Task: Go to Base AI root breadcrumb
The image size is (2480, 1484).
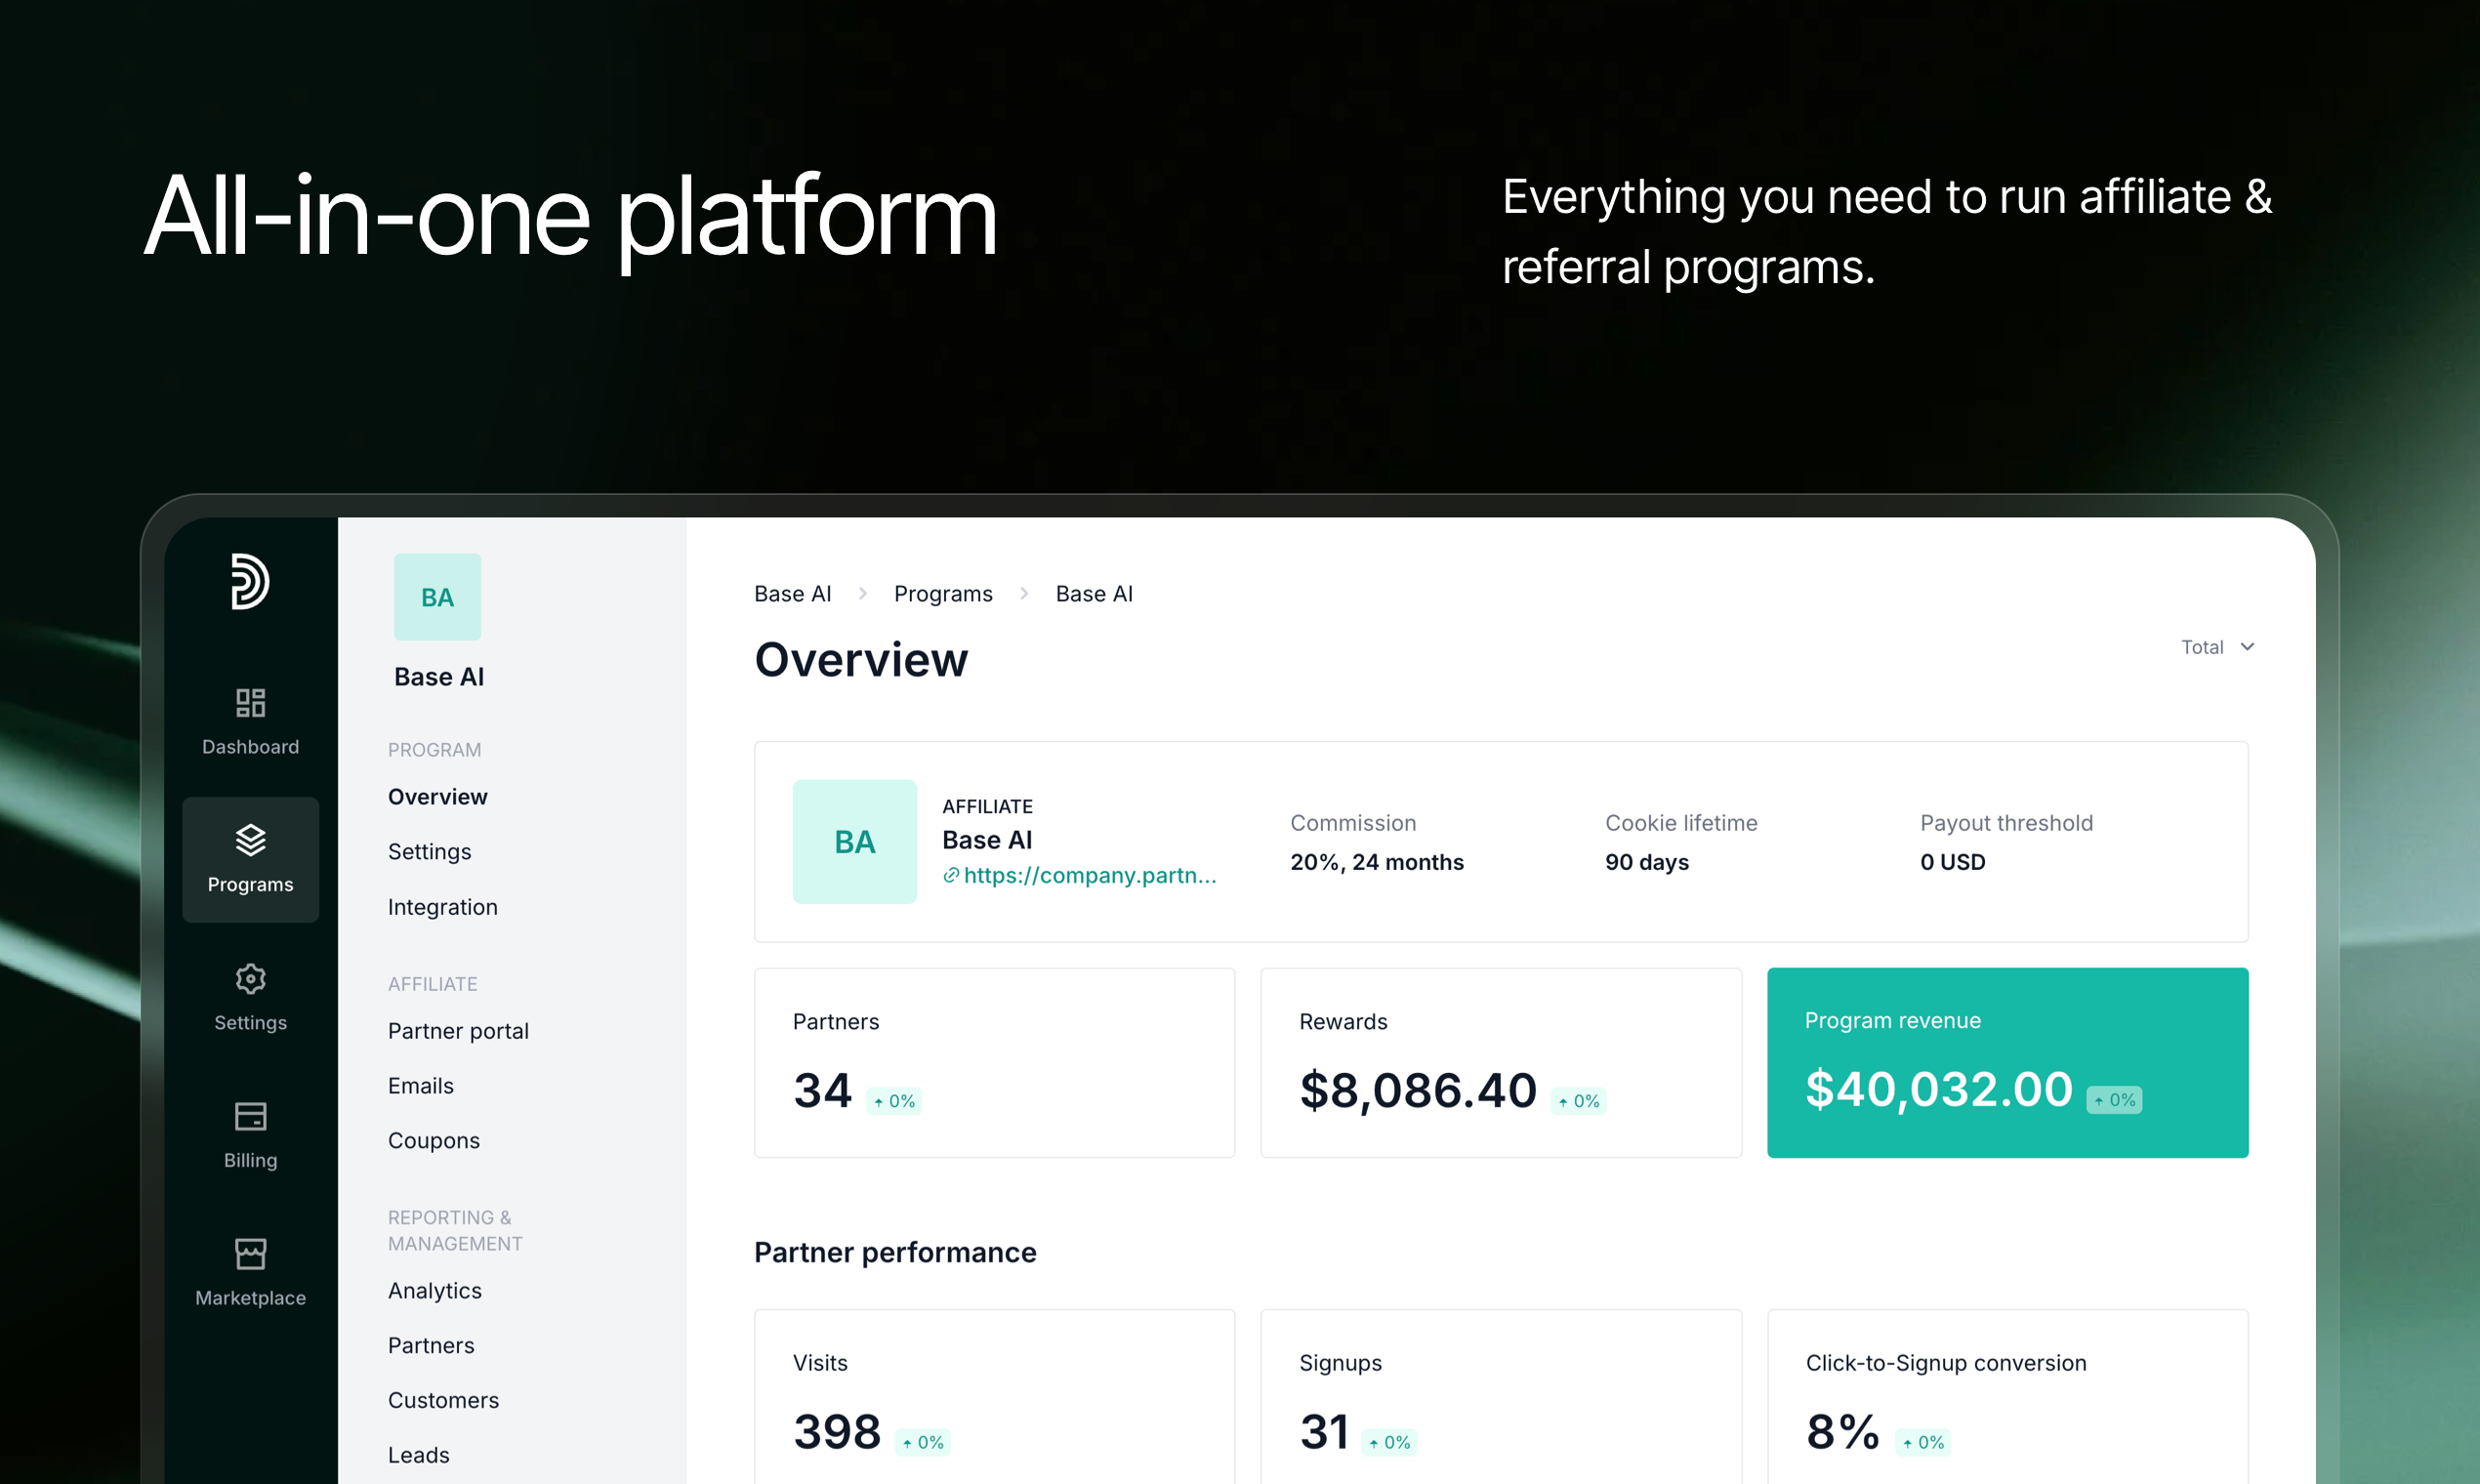Action: (x=793, y=594)
